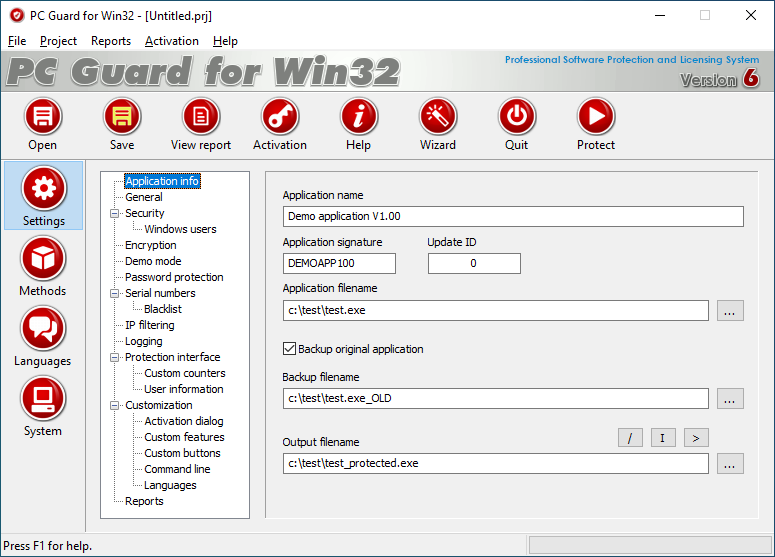Select Blacklist tree item
Image resolution: width=775 pixels, height=557 pixels.
point(163,309)
